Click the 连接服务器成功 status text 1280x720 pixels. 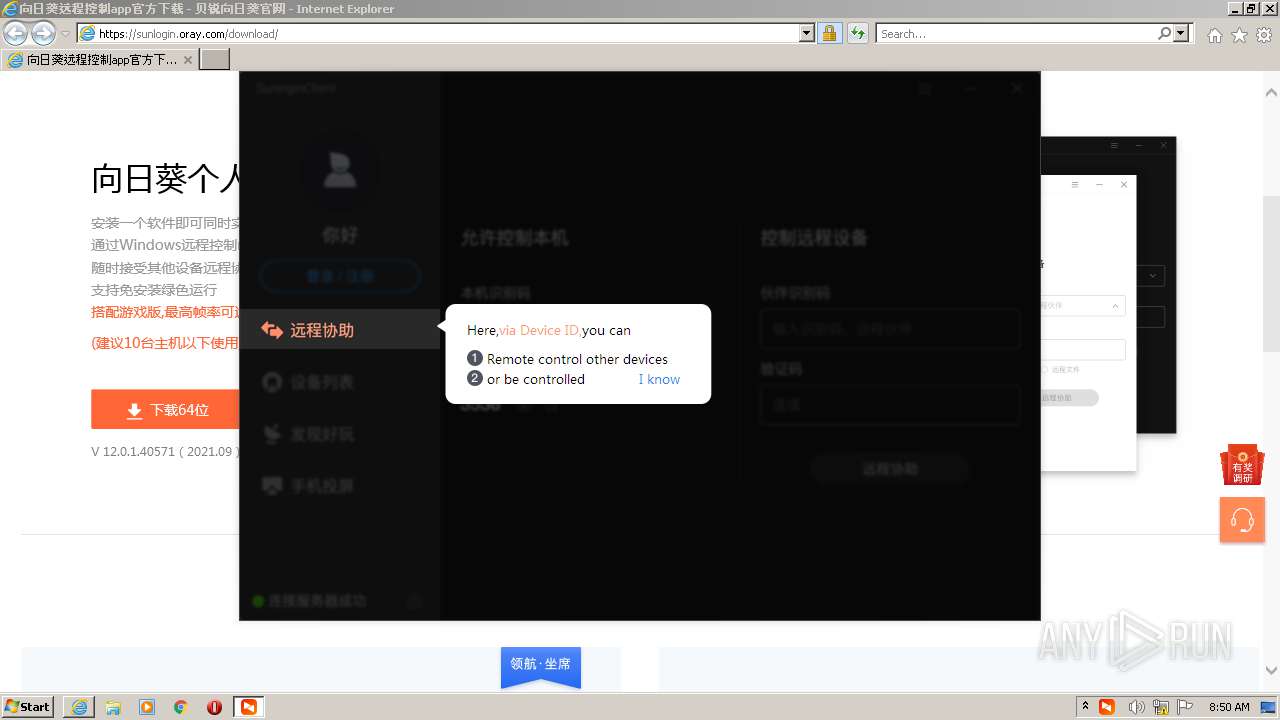click(317, 601)
